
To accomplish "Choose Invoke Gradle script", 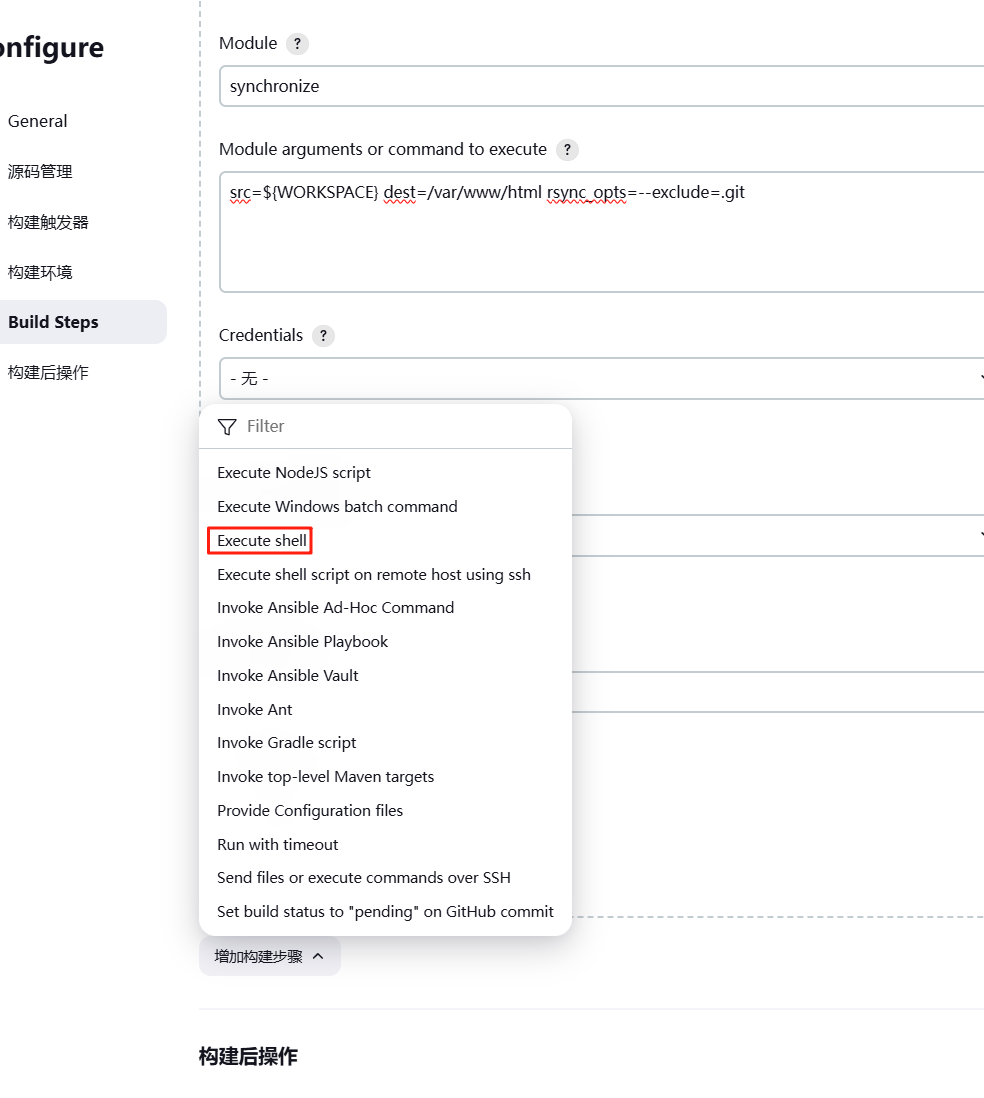I will (x=286, y=743).
